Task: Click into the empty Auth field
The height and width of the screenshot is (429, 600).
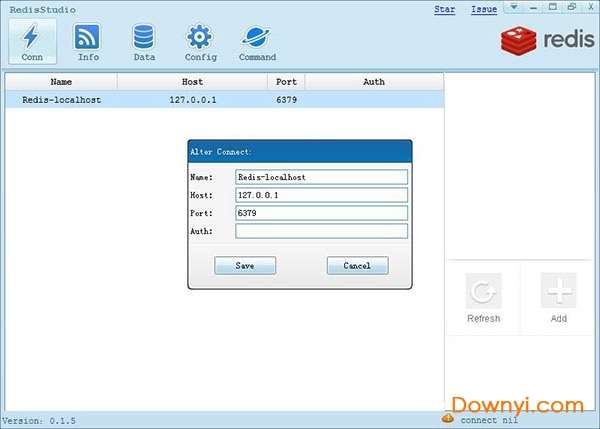Action: (x=321, y=231)
